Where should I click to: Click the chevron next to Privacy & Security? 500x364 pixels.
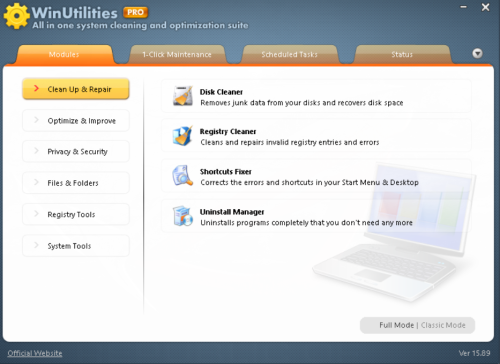36,151
